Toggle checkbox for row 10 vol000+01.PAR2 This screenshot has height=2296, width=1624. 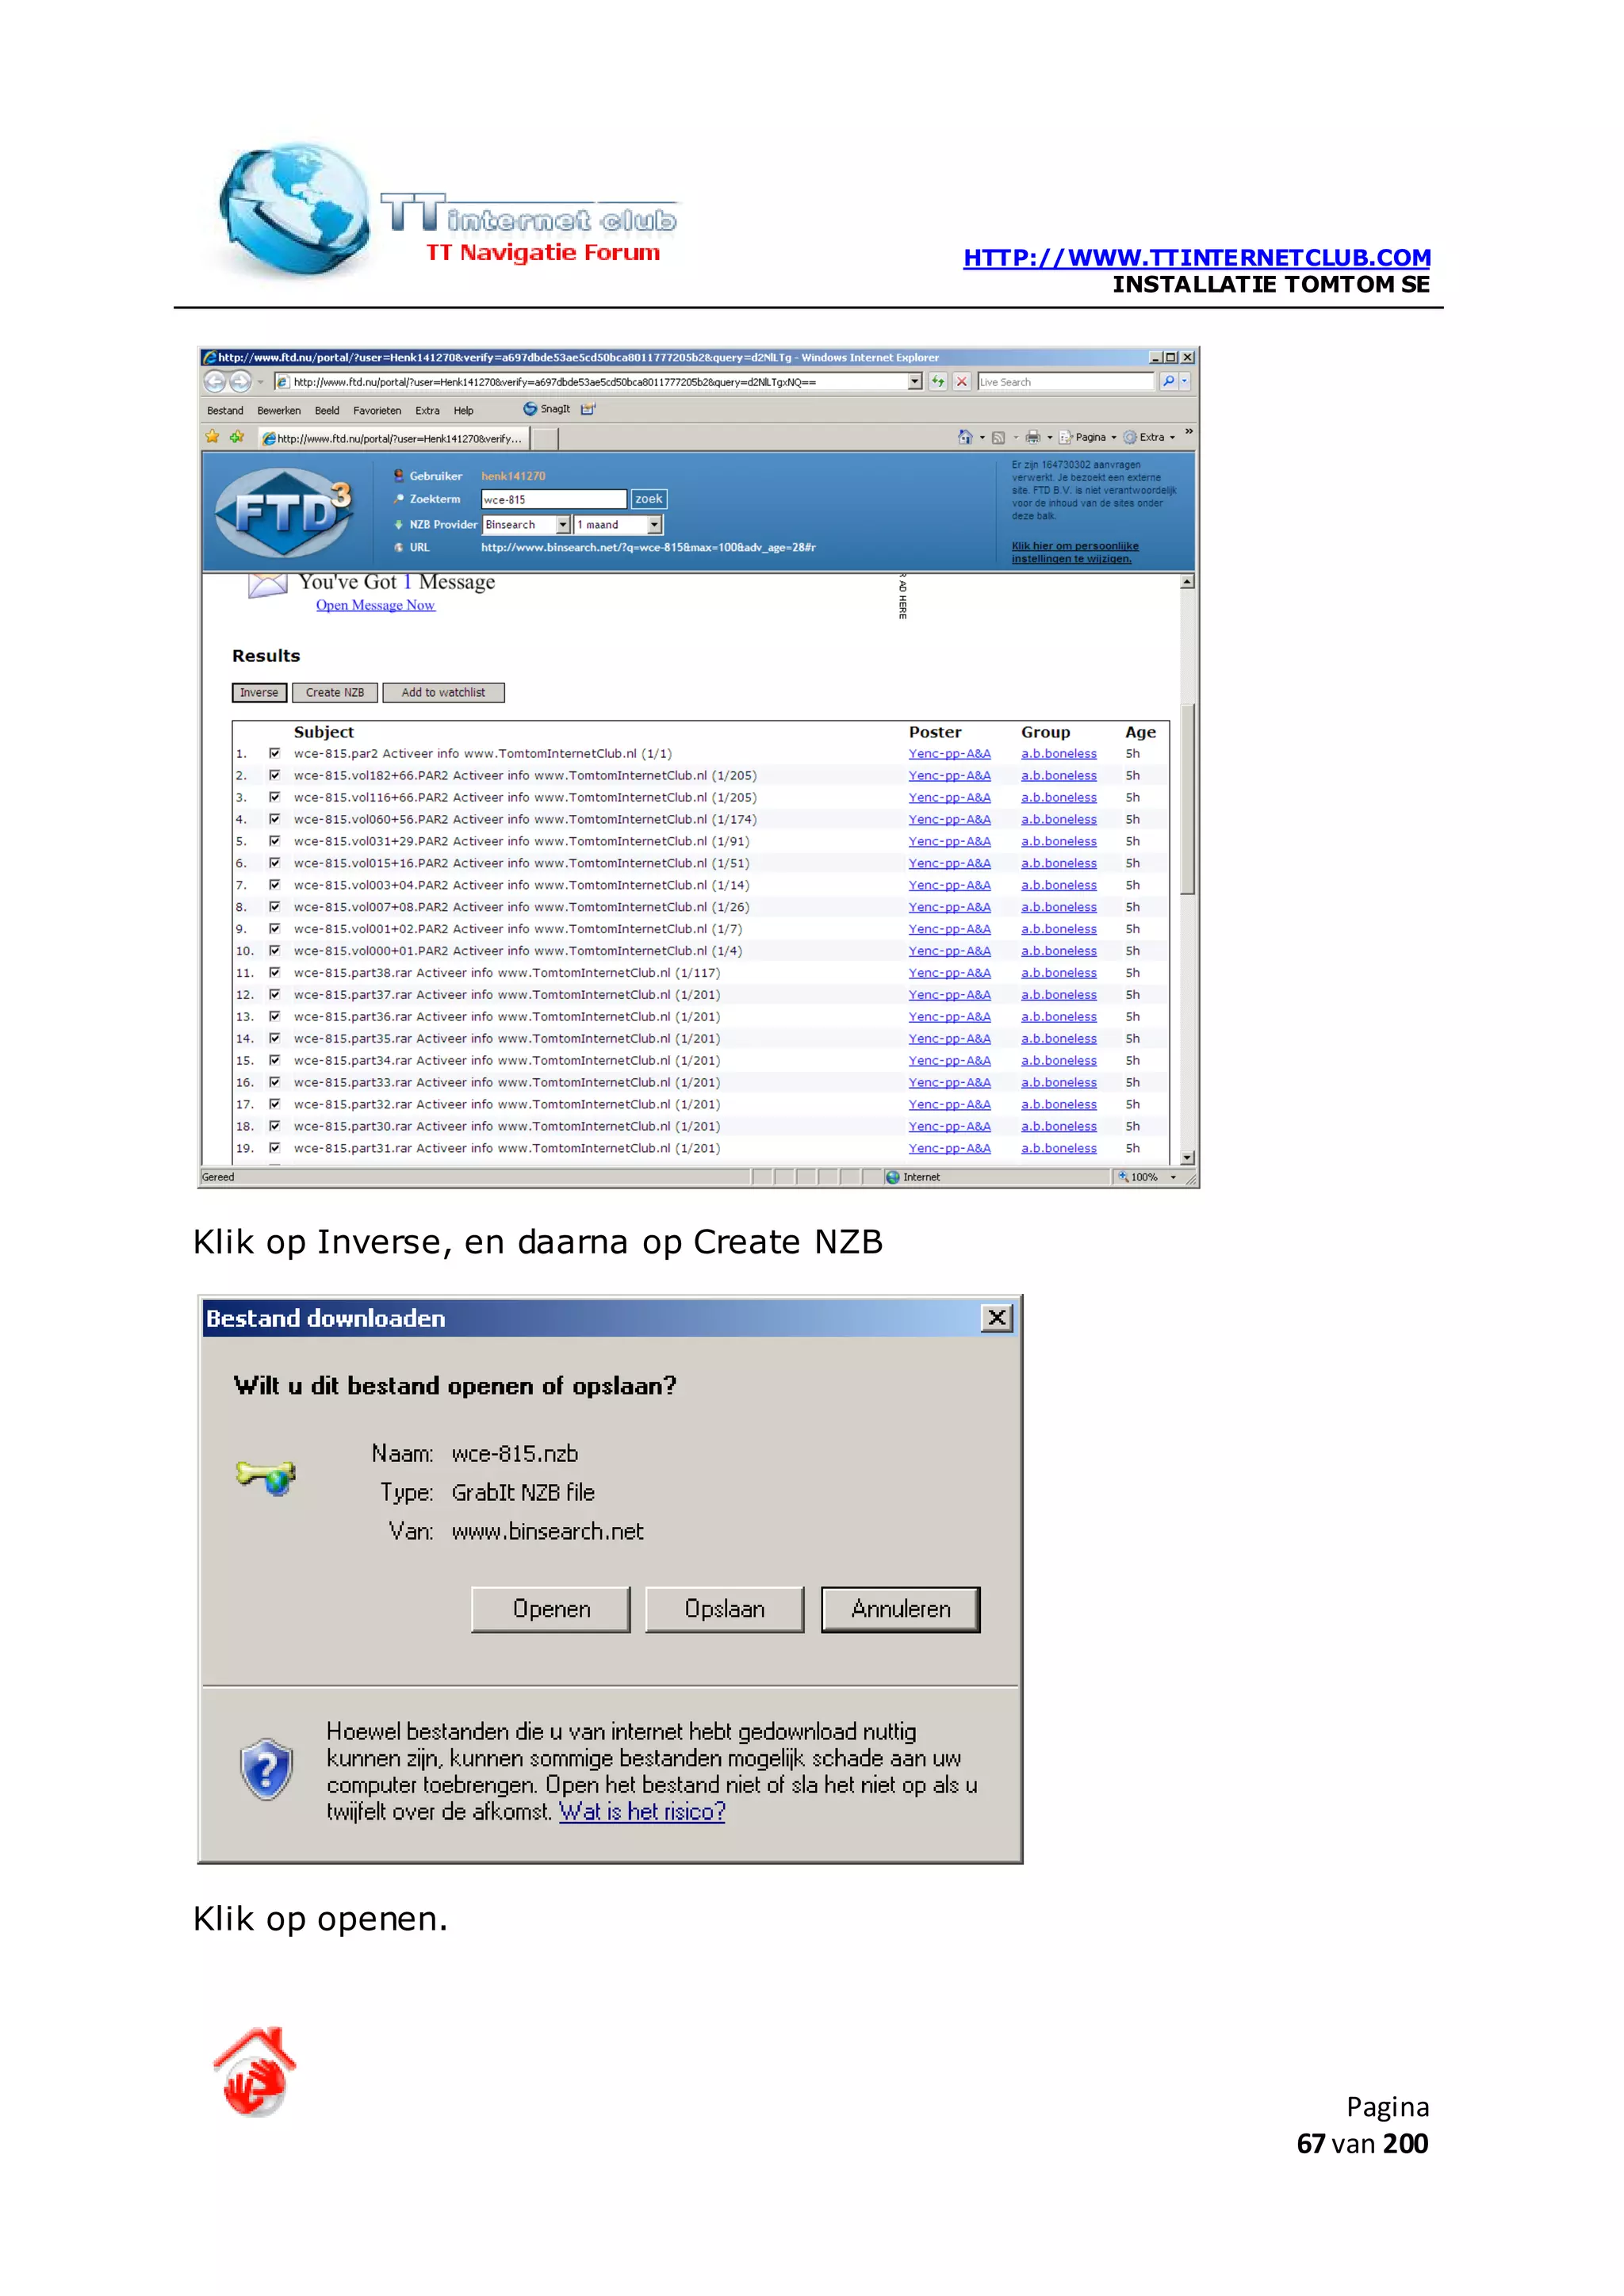point(275,950)
